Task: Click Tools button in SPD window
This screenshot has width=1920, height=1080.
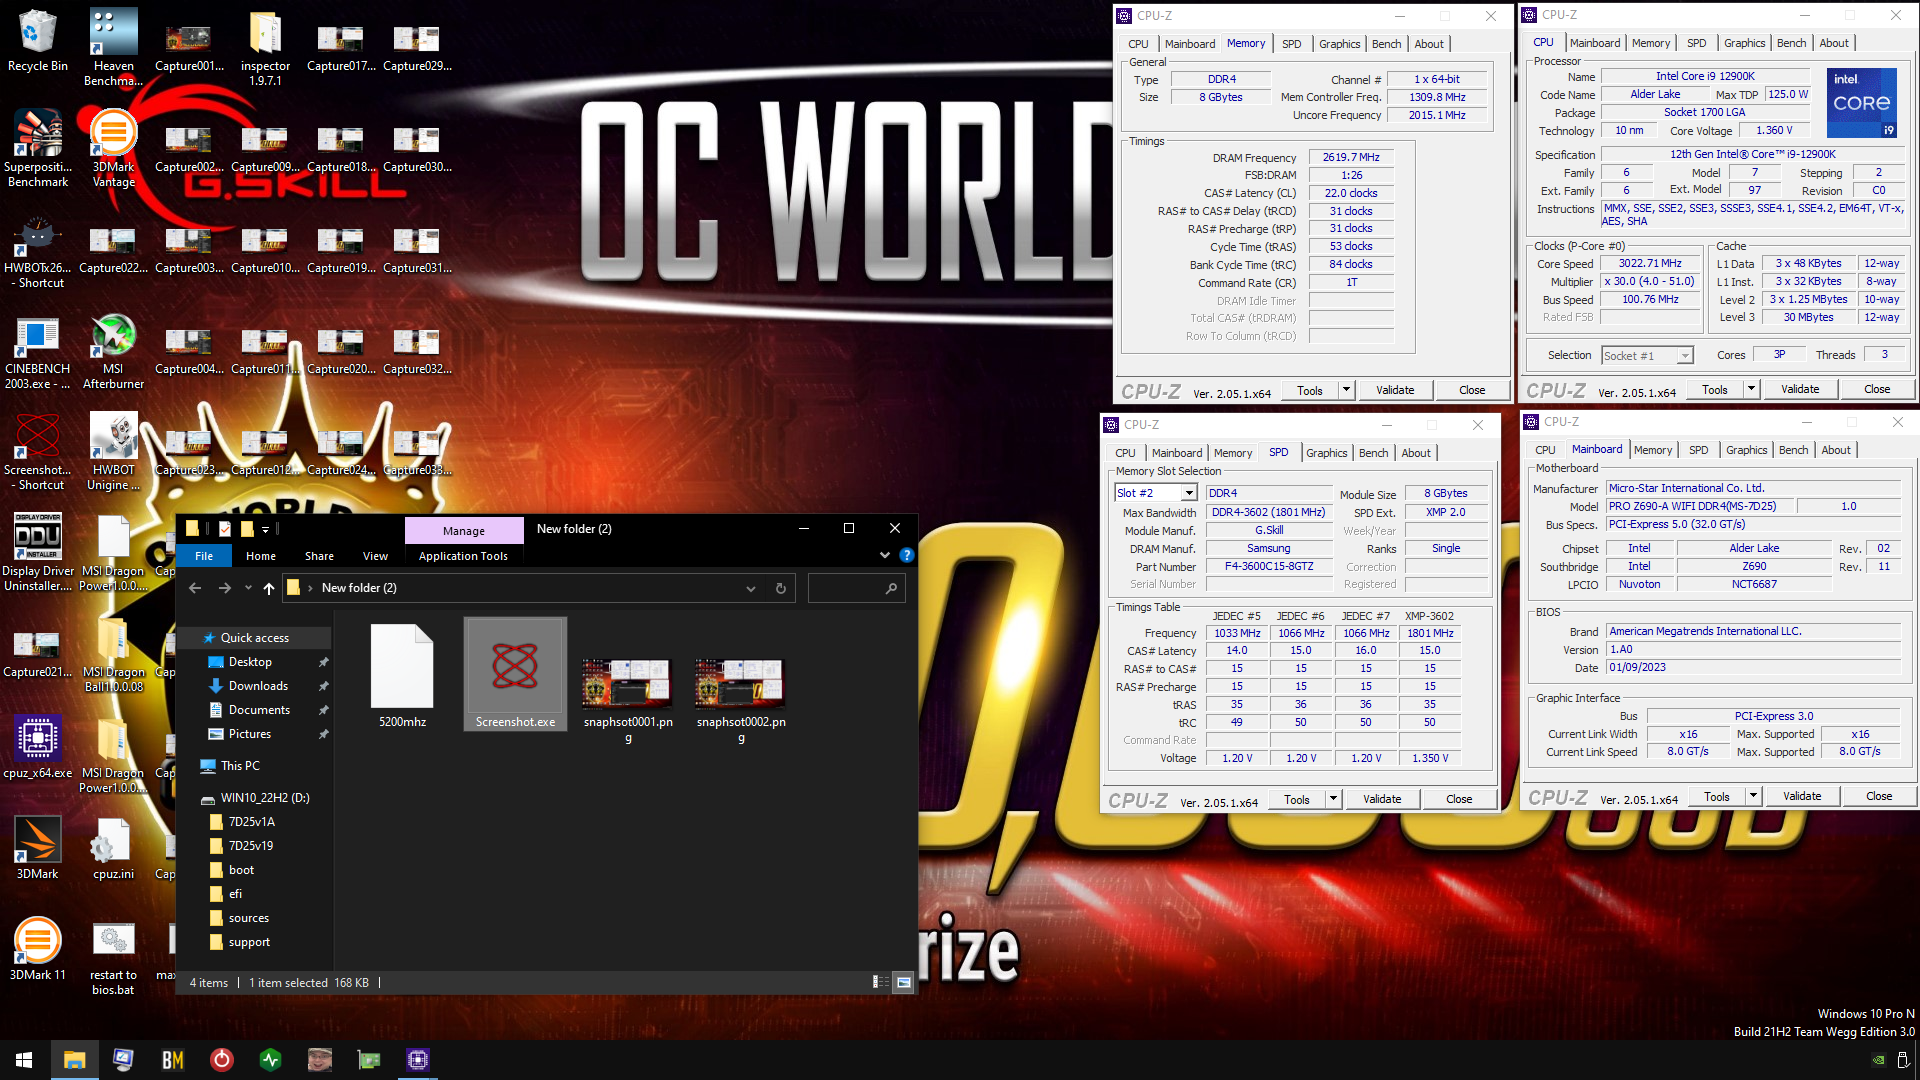Action: [1297, 799]
